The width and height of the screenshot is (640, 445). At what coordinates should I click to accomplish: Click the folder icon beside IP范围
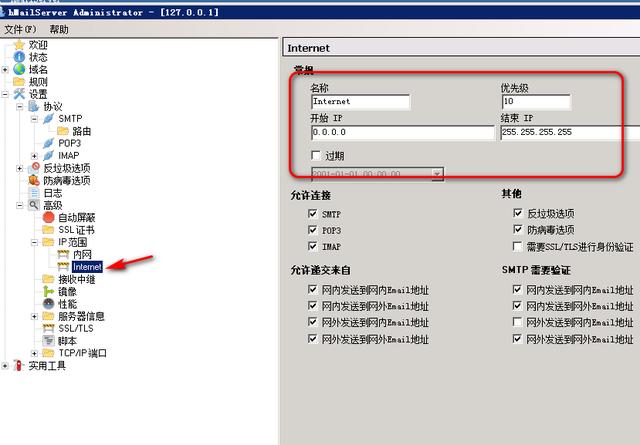coord(48,242)
